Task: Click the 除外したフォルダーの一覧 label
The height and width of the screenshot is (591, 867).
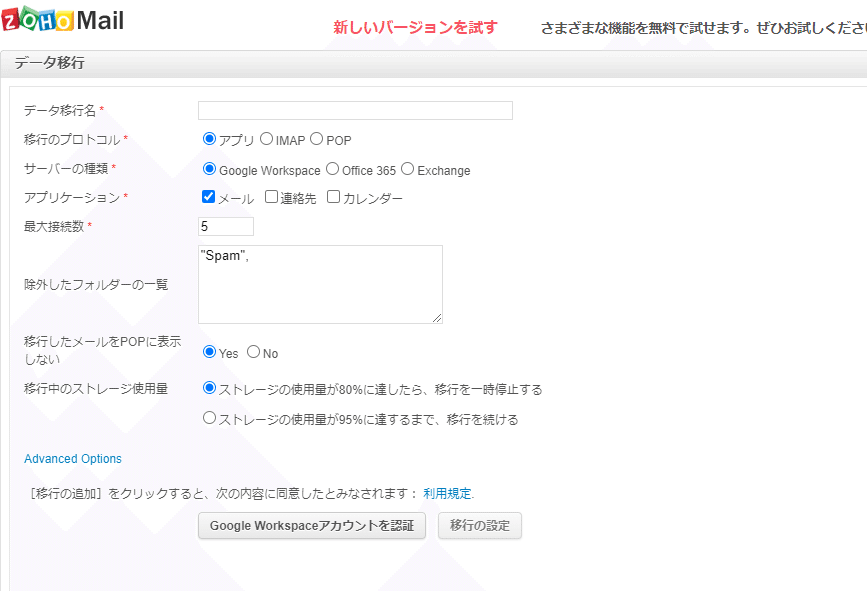Action: point(96,285)
